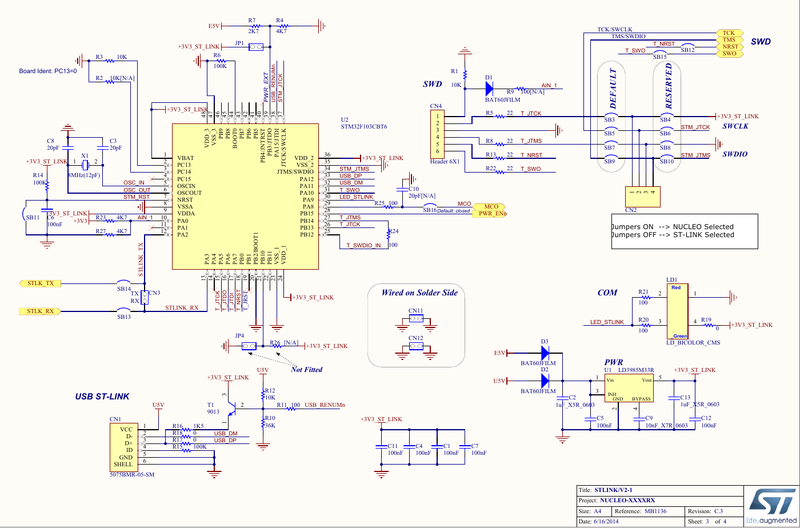Click the Board Ident: PC13=0 note
The image size is (800, 528).
pyautogui.click(x=47, y=71)
